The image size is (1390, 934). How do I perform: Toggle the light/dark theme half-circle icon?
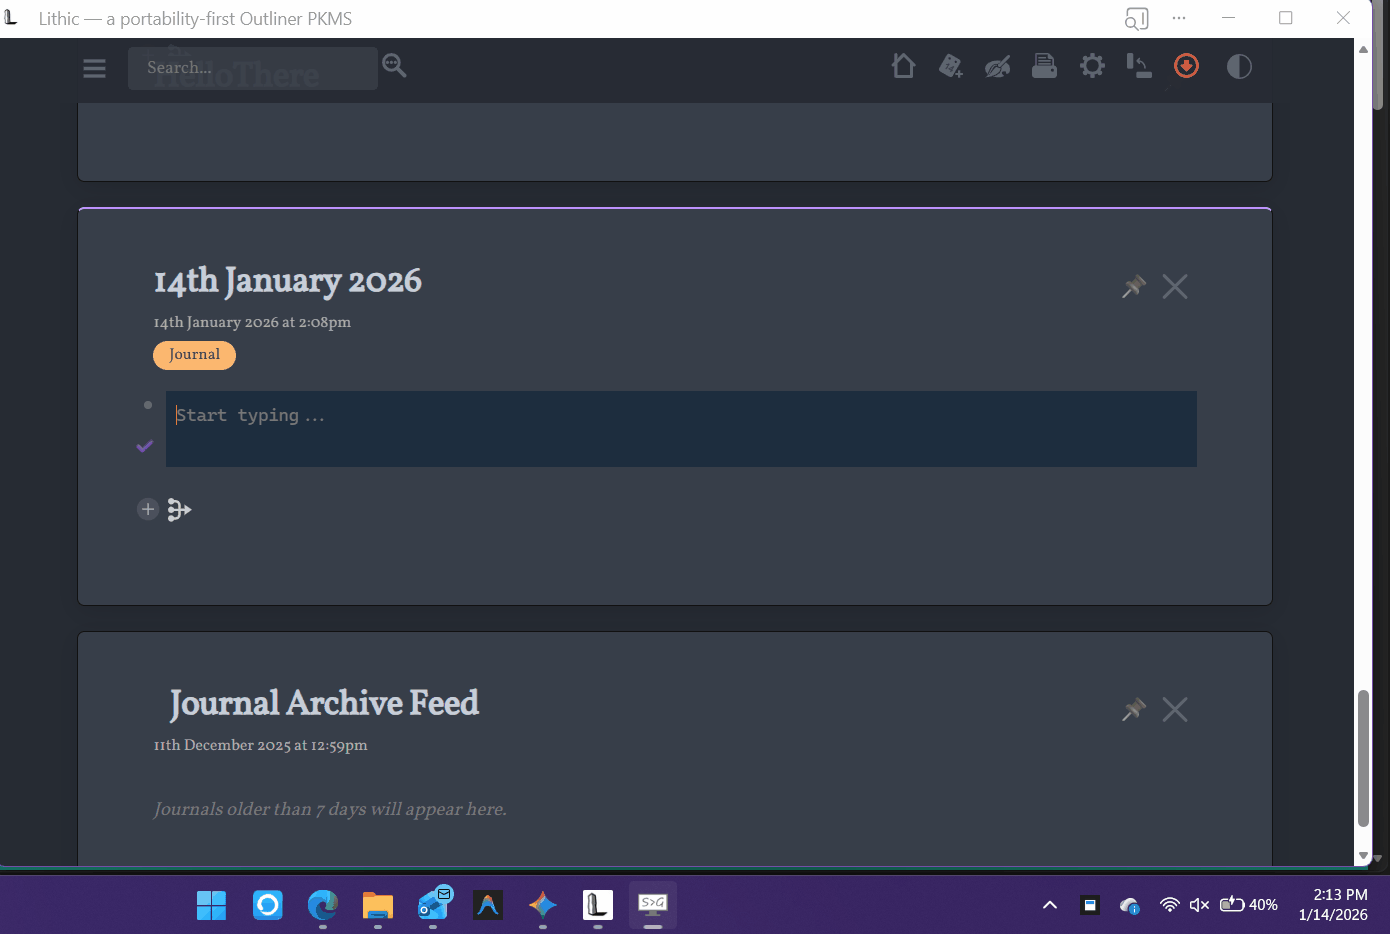click(1239, 67)
